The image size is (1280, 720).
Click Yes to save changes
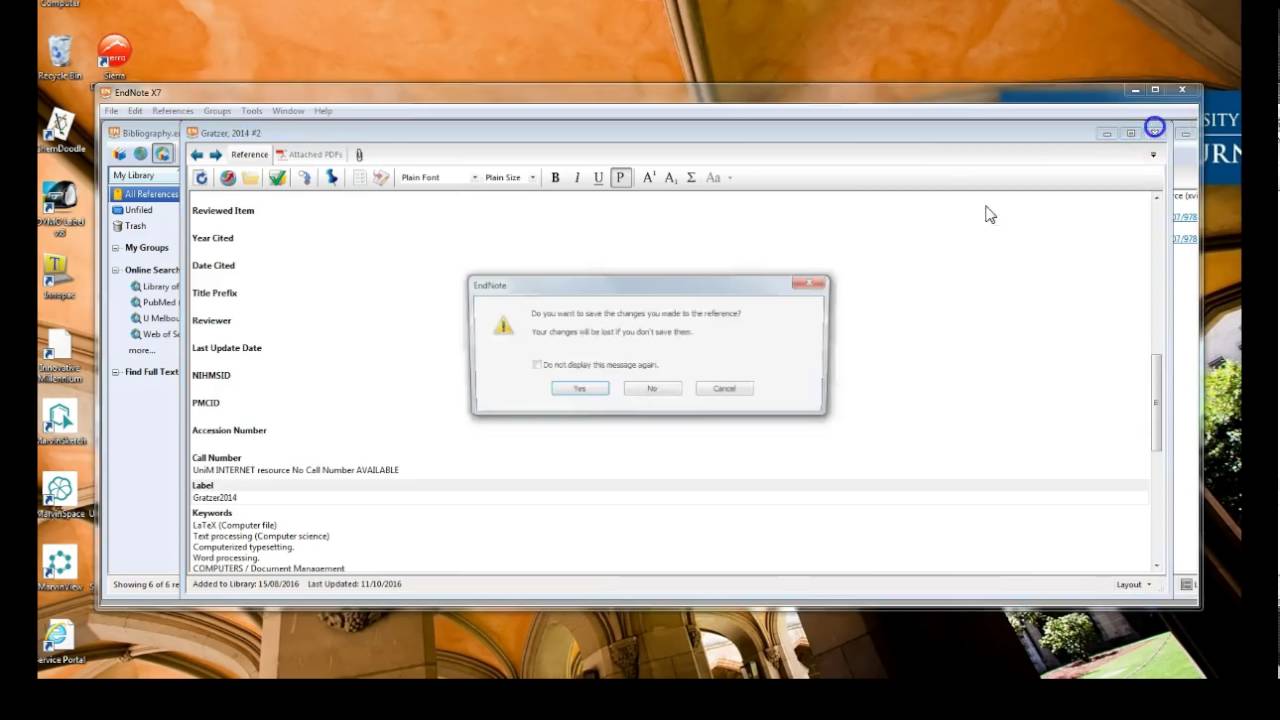(580, 388)
